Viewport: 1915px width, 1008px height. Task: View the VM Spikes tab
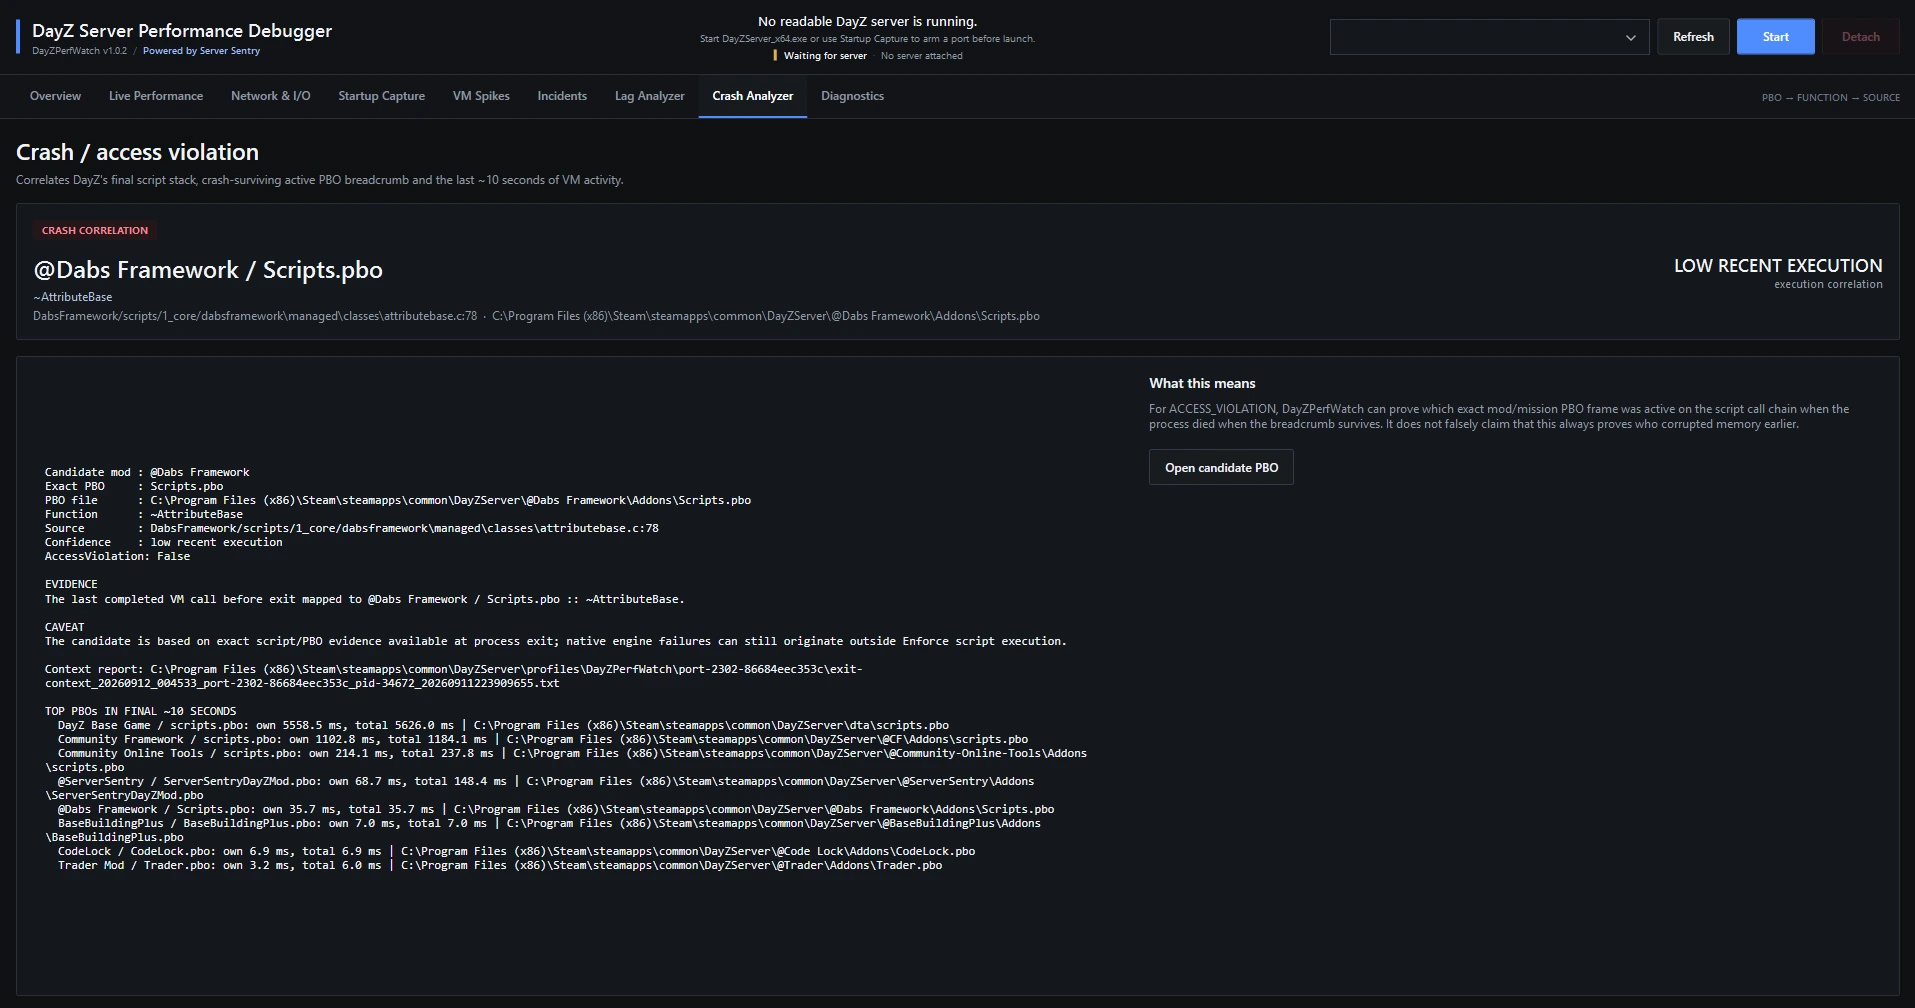click(481, 96)
